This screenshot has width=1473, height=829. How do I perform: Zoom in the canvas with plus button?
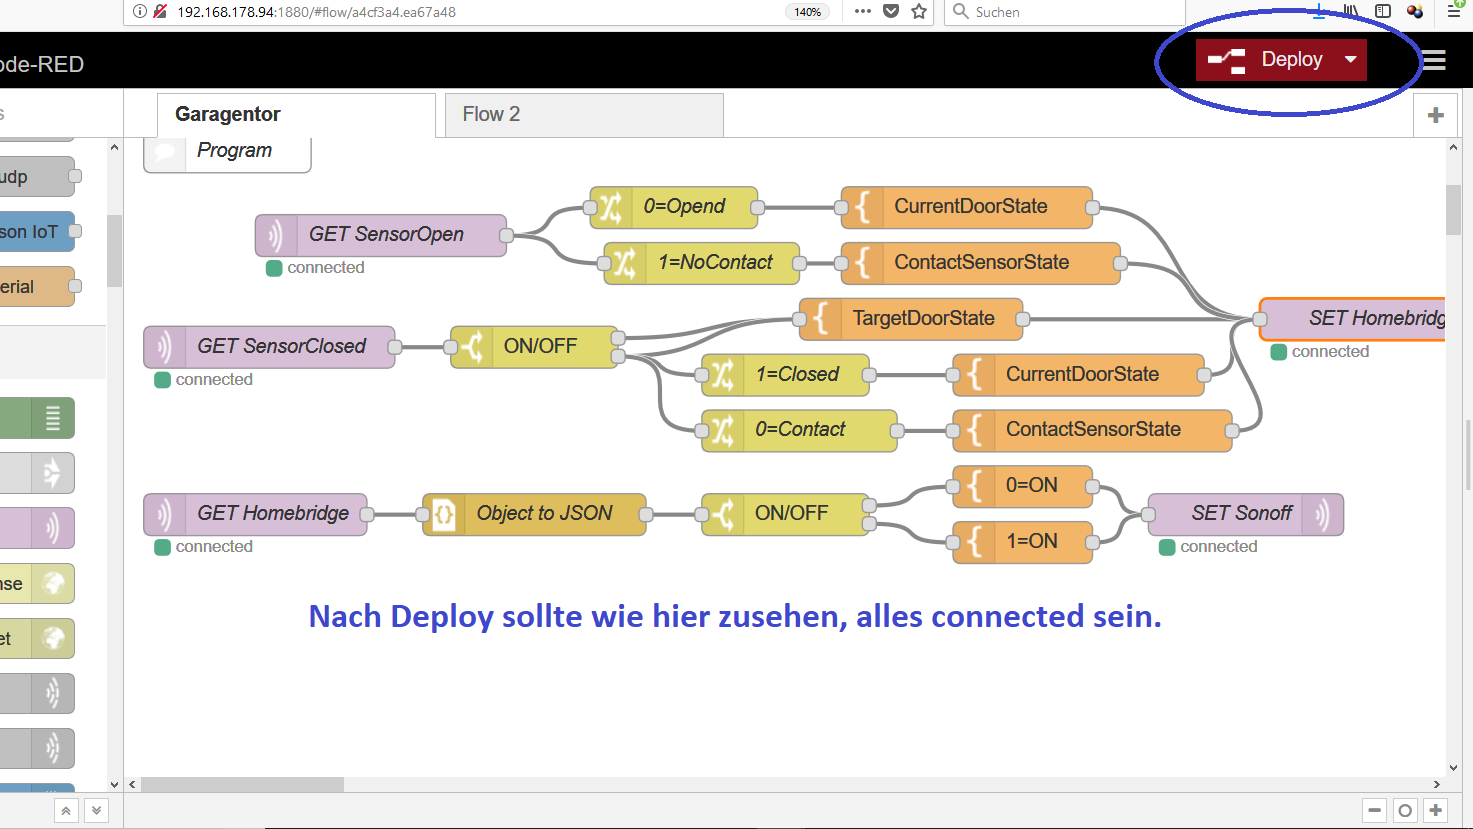click(x=1436, y=810)
